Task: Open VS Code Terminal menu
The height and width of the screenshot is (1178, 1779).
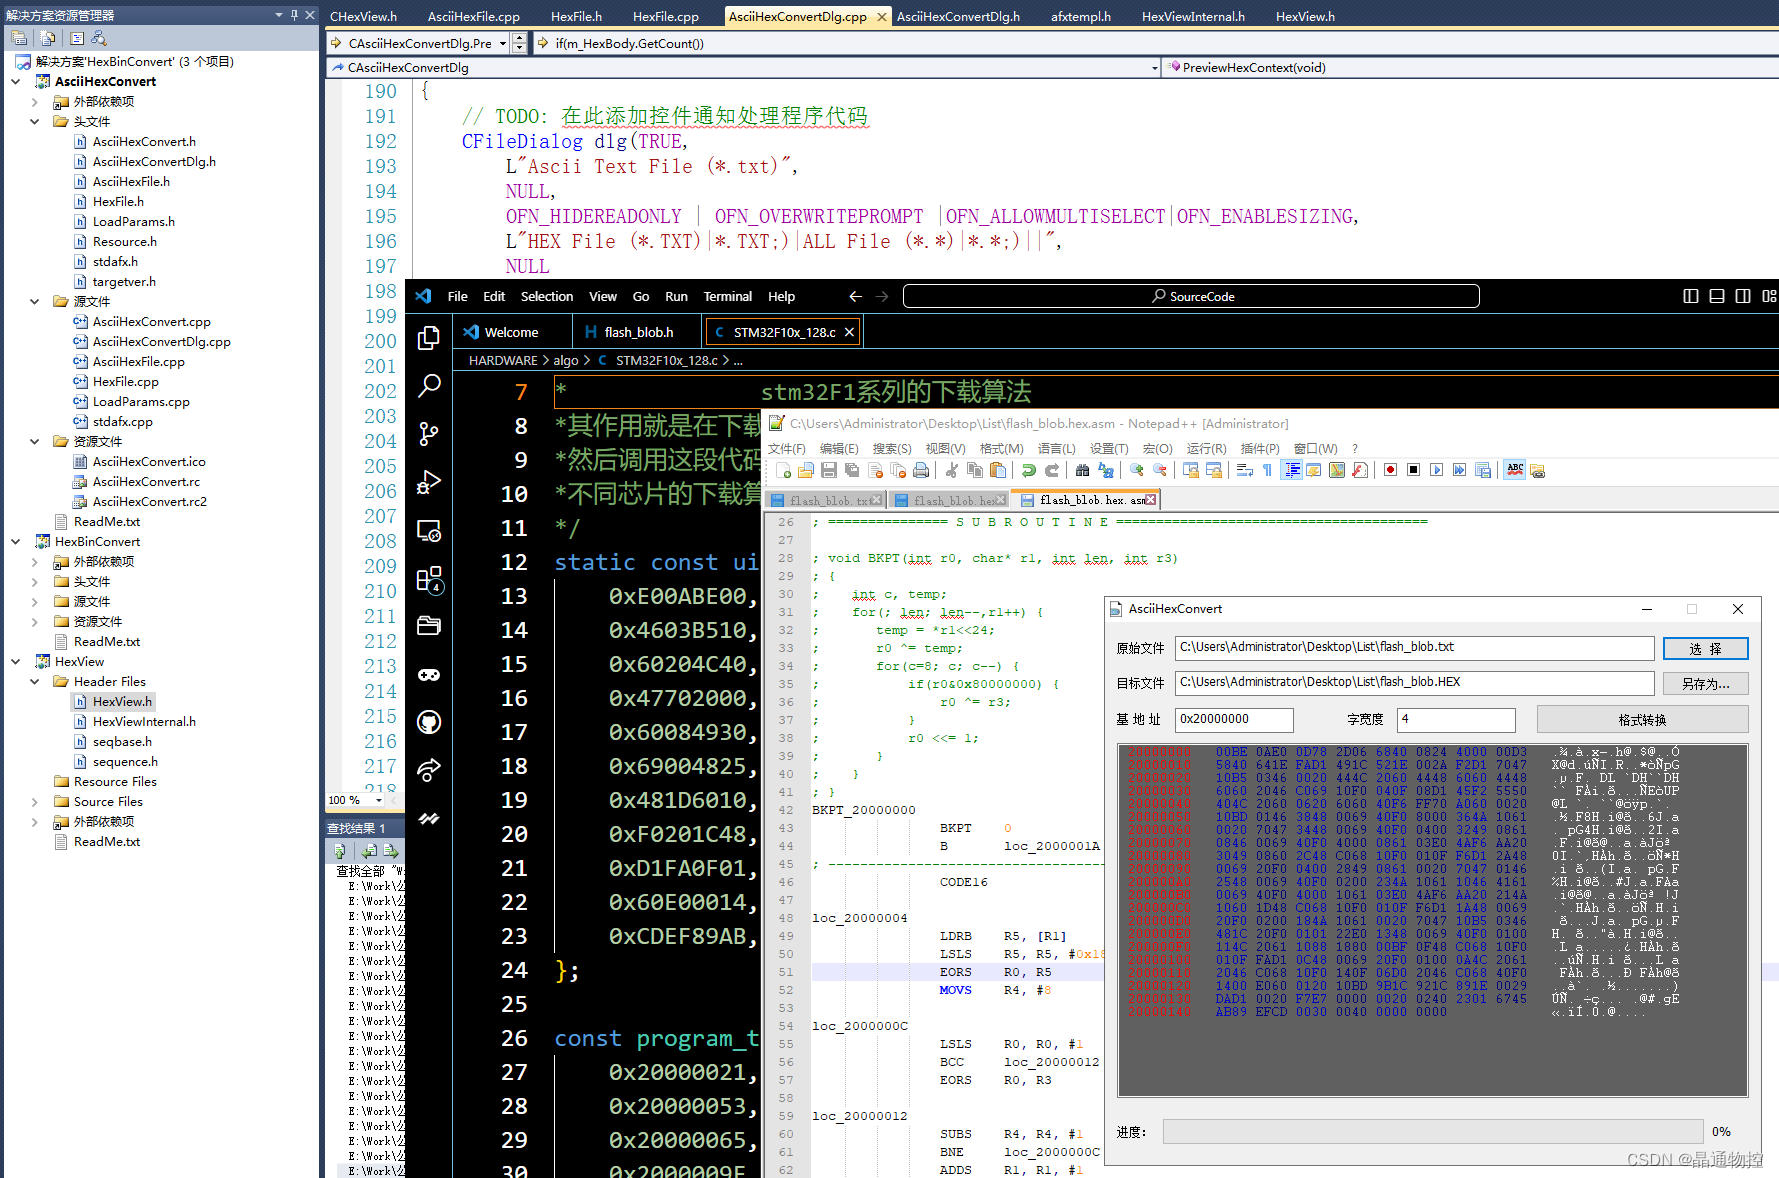Action: point(727,296)
